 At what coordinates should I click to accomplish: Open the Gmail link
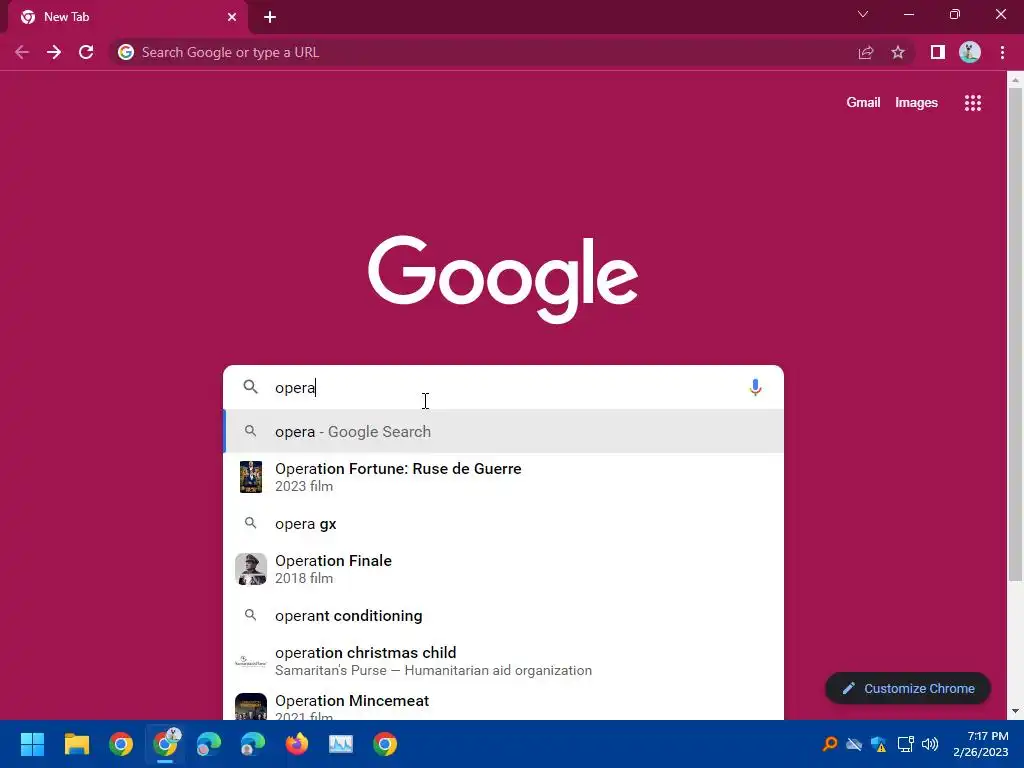point(863,103)
